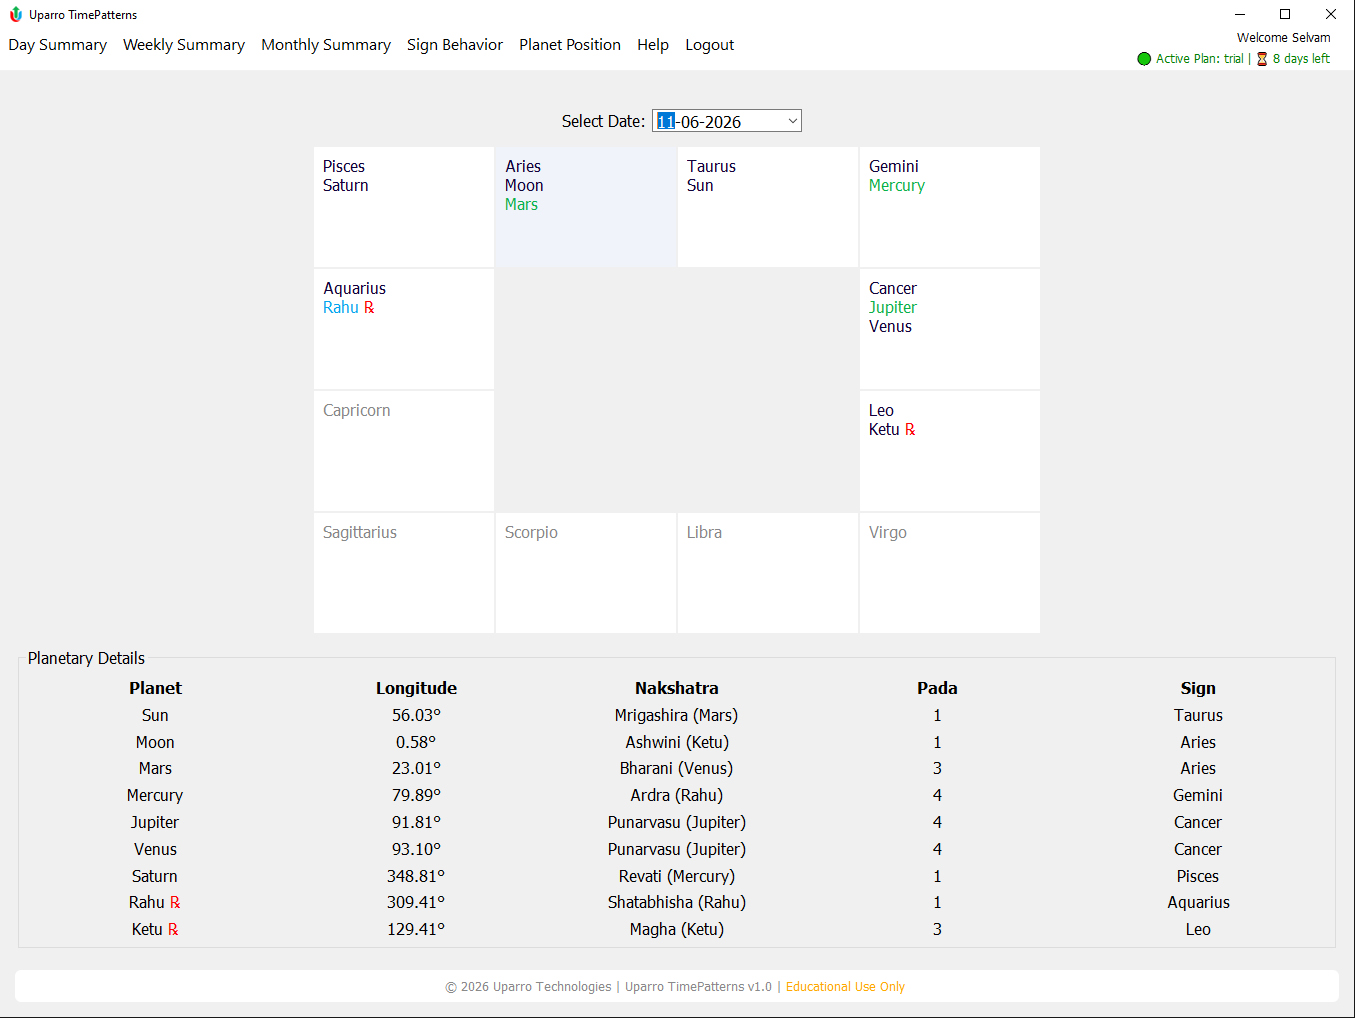The image size is (1355, 1018).
Task: Click Ketu in the Planet column
Action: tap(147, 929)
